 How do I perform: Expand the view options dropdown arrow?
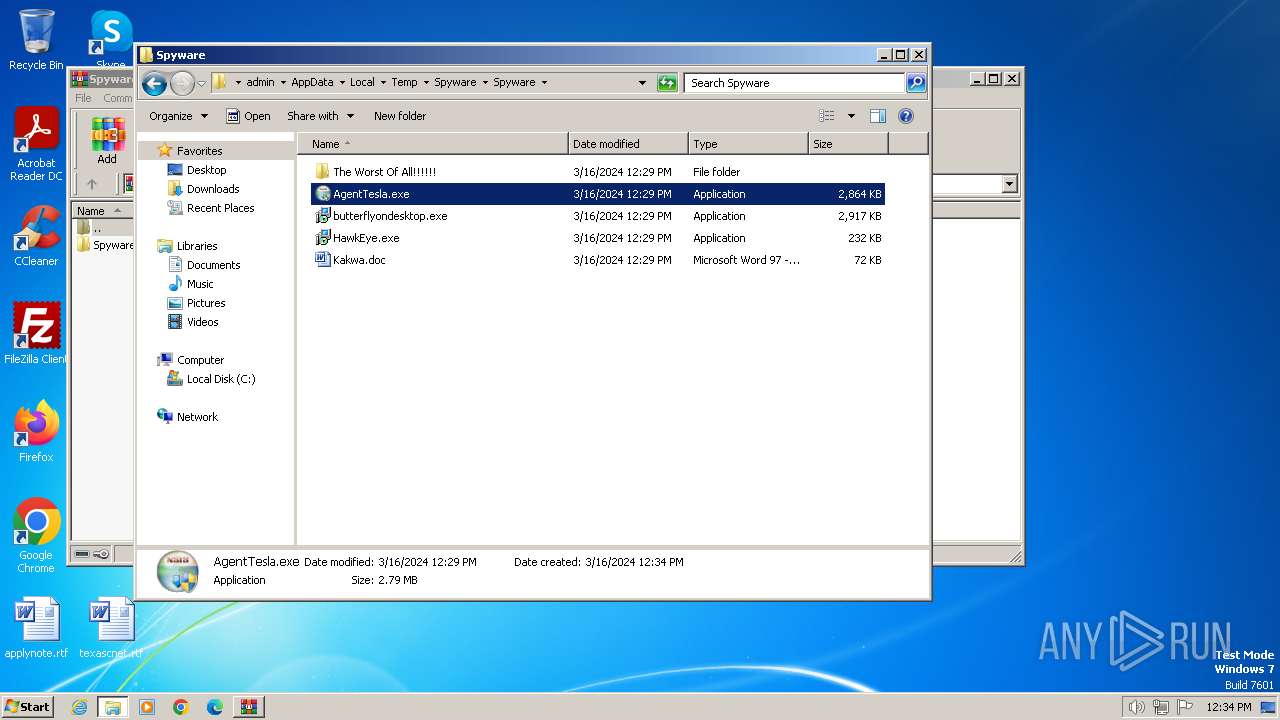click(x=851, y=116)
